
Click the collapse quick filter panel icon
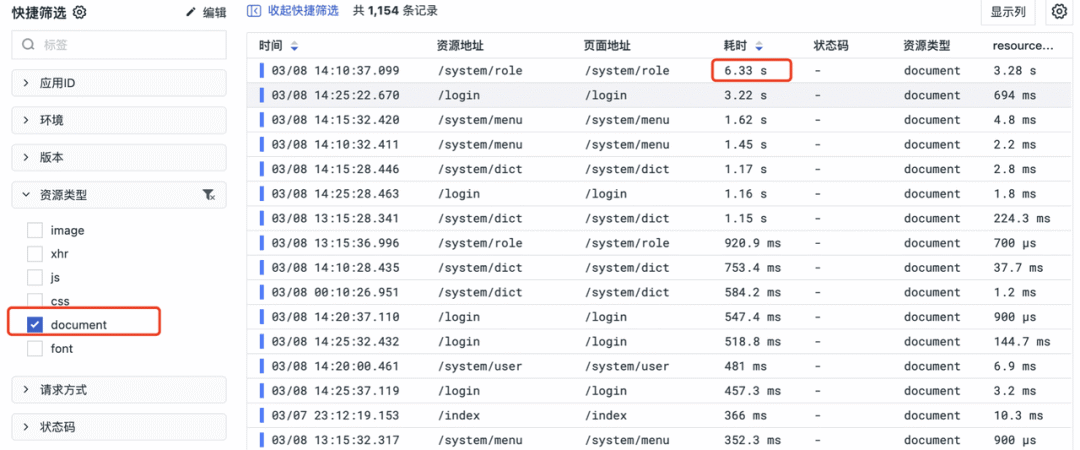pyautogui.click(x=254, y=11)
